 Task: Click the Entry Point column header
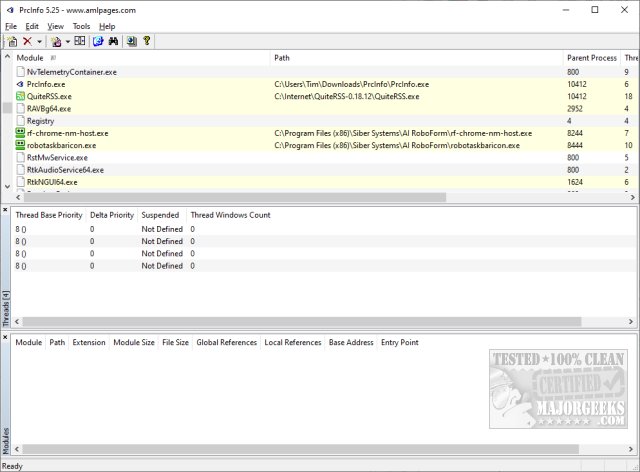(x=400, y=343)
